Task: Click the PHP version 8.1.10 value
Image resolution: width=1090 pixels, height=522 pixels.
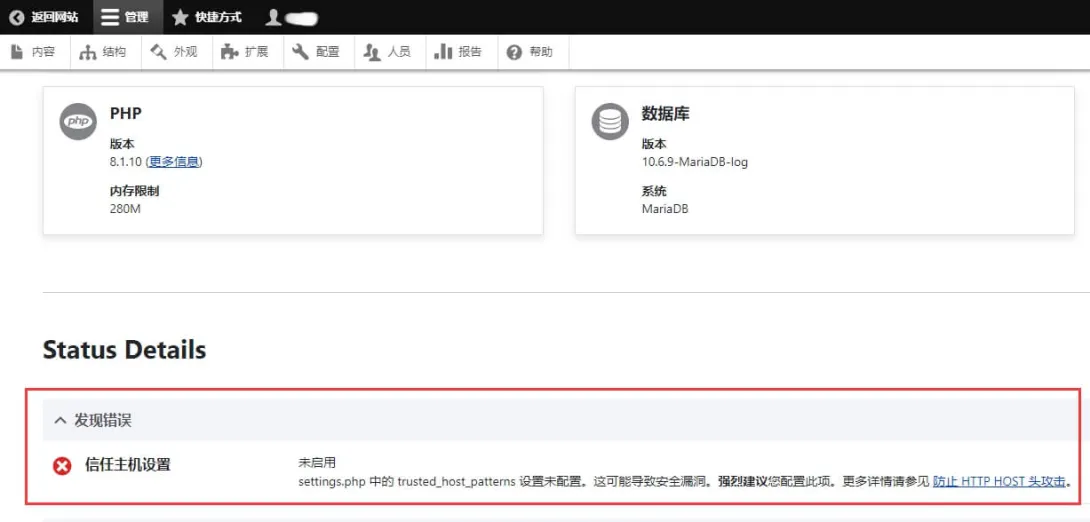Action: pyautogui.click(x=126, y=162)
